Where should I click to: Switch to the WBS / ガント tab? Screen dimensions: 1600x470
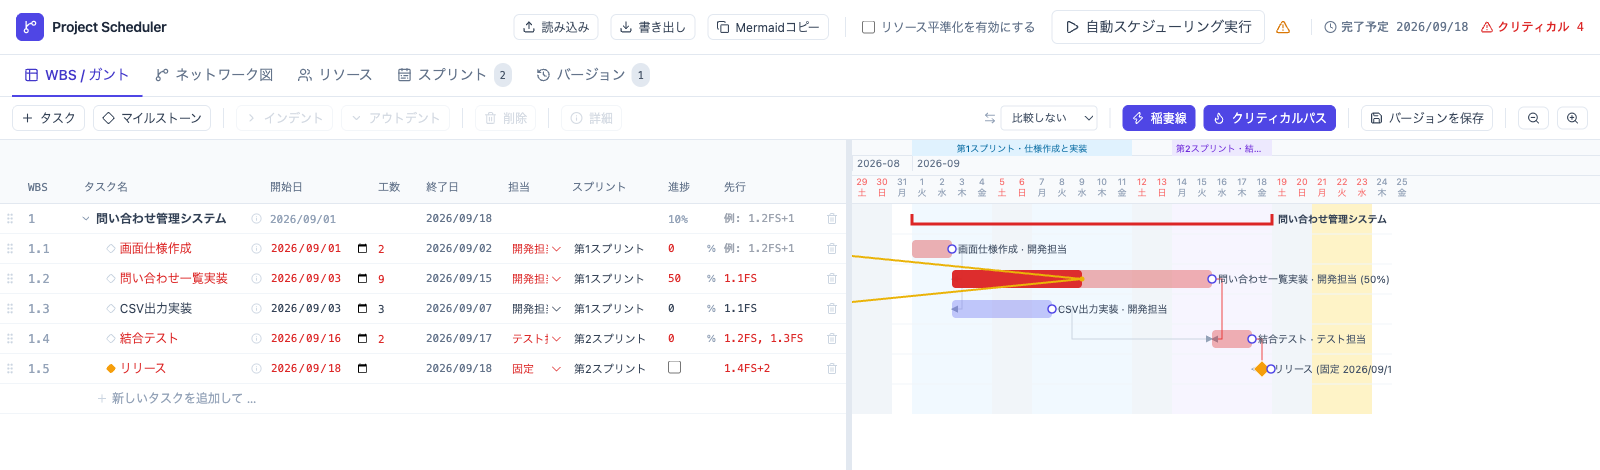pos(77,75)
